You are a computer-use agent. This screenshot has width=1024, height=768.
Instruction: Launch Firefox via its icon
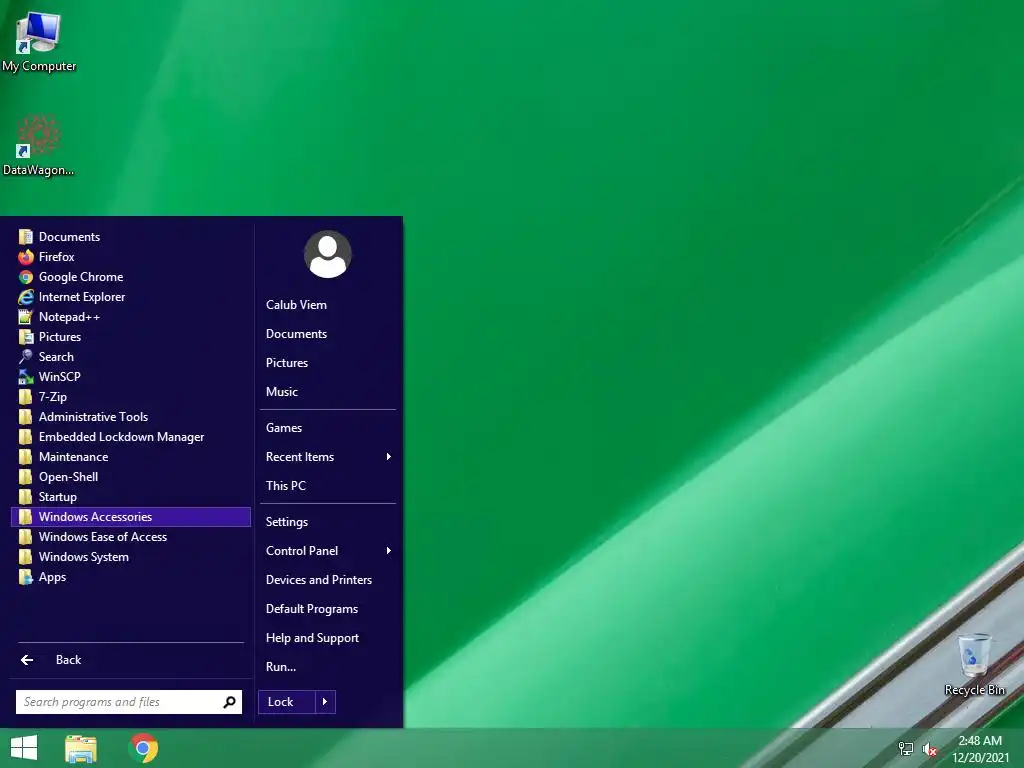tap(25, 257)
